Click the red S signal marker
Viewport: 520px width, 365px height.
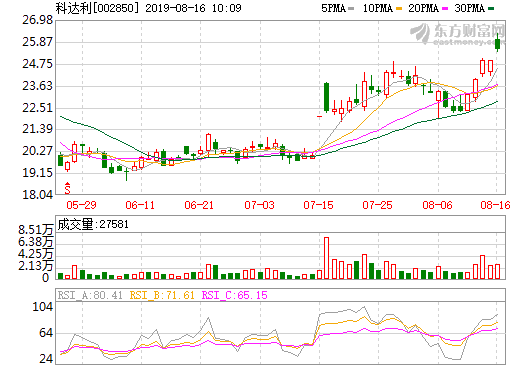click(x=68, y=188)
